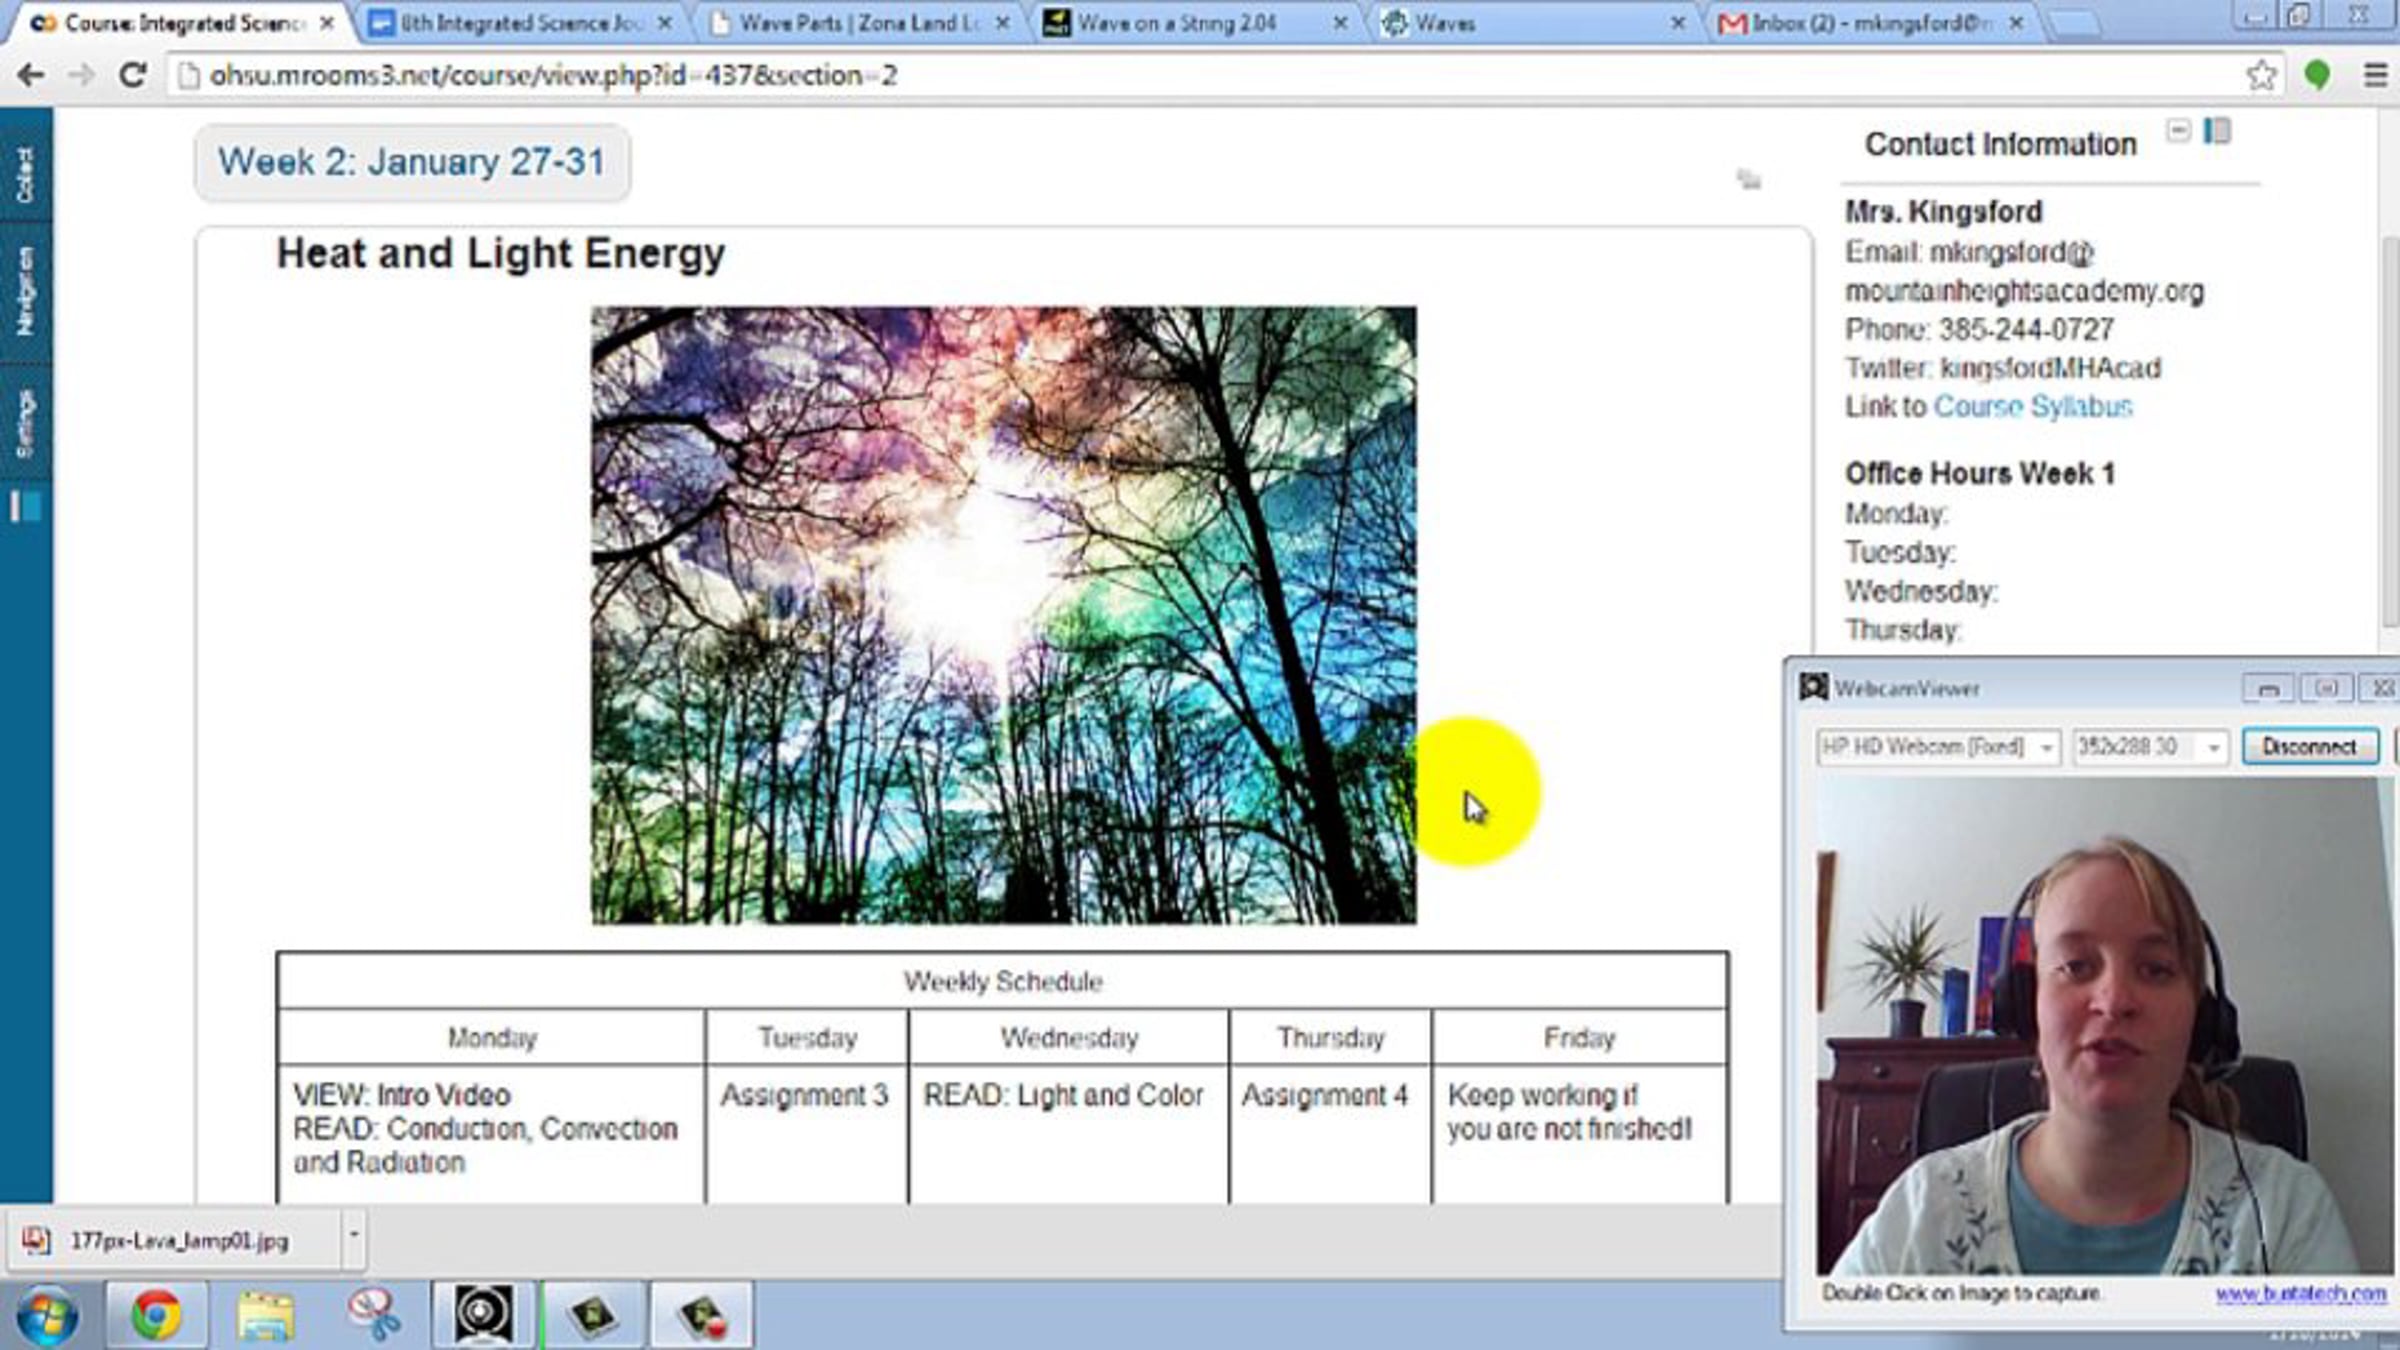The height and width of the screenshot is (1350, 2400).
Task: Click the browser back arrow
Action: coord(30,75)
